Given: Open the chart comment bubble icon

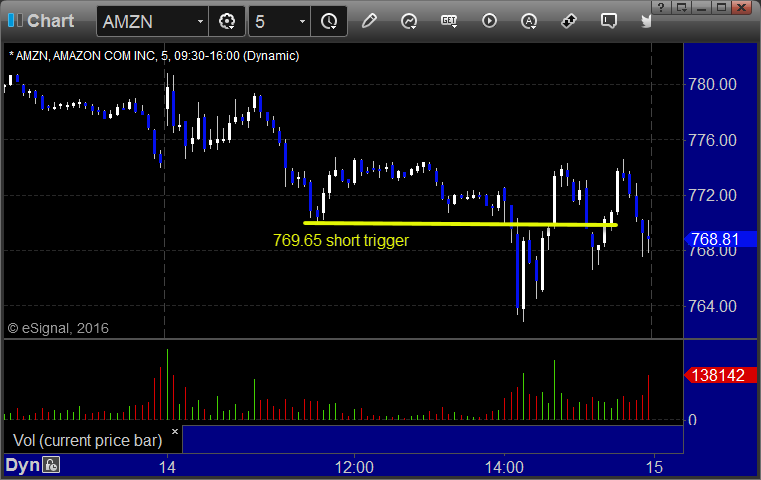Looking at the screenshot, I should tap(609, 21).
